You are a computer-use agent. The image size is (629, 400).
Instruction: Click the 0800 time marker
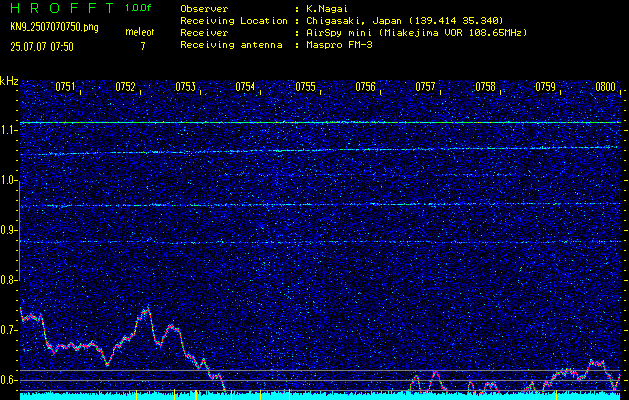click(605, 87)
